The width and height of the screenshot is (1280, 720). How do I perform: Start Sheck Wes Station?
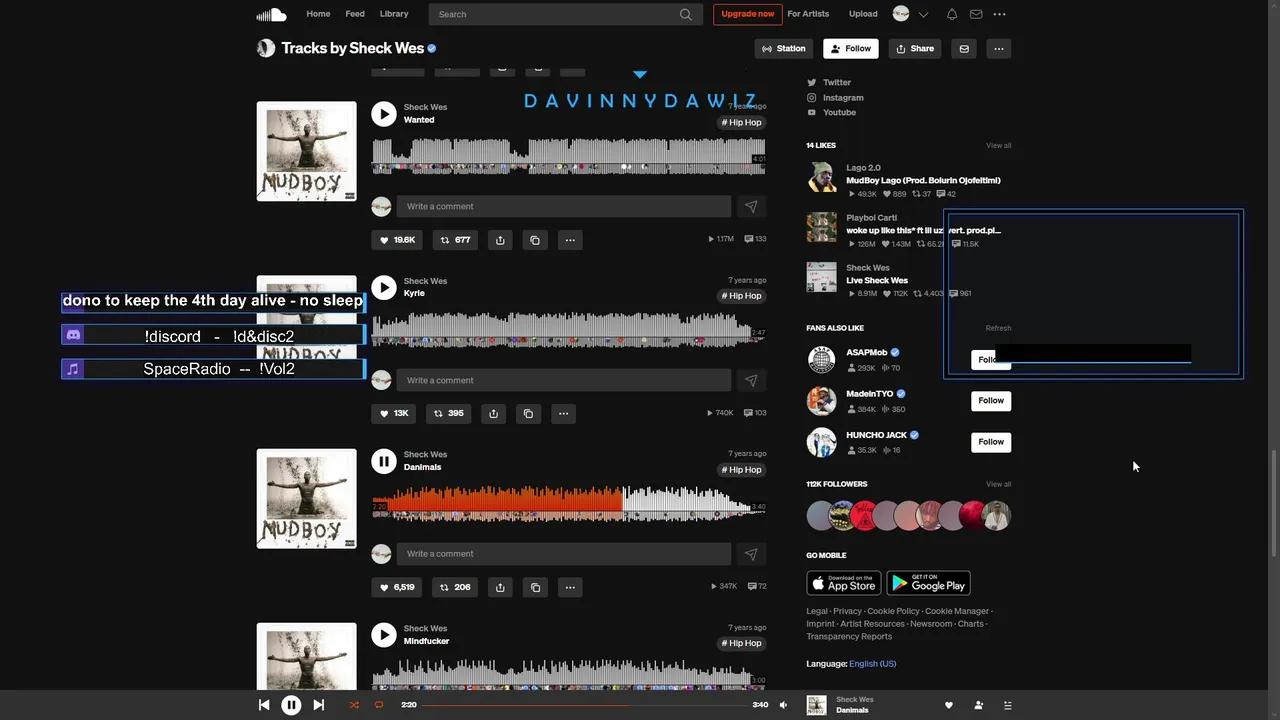click(x=784, y=48)
